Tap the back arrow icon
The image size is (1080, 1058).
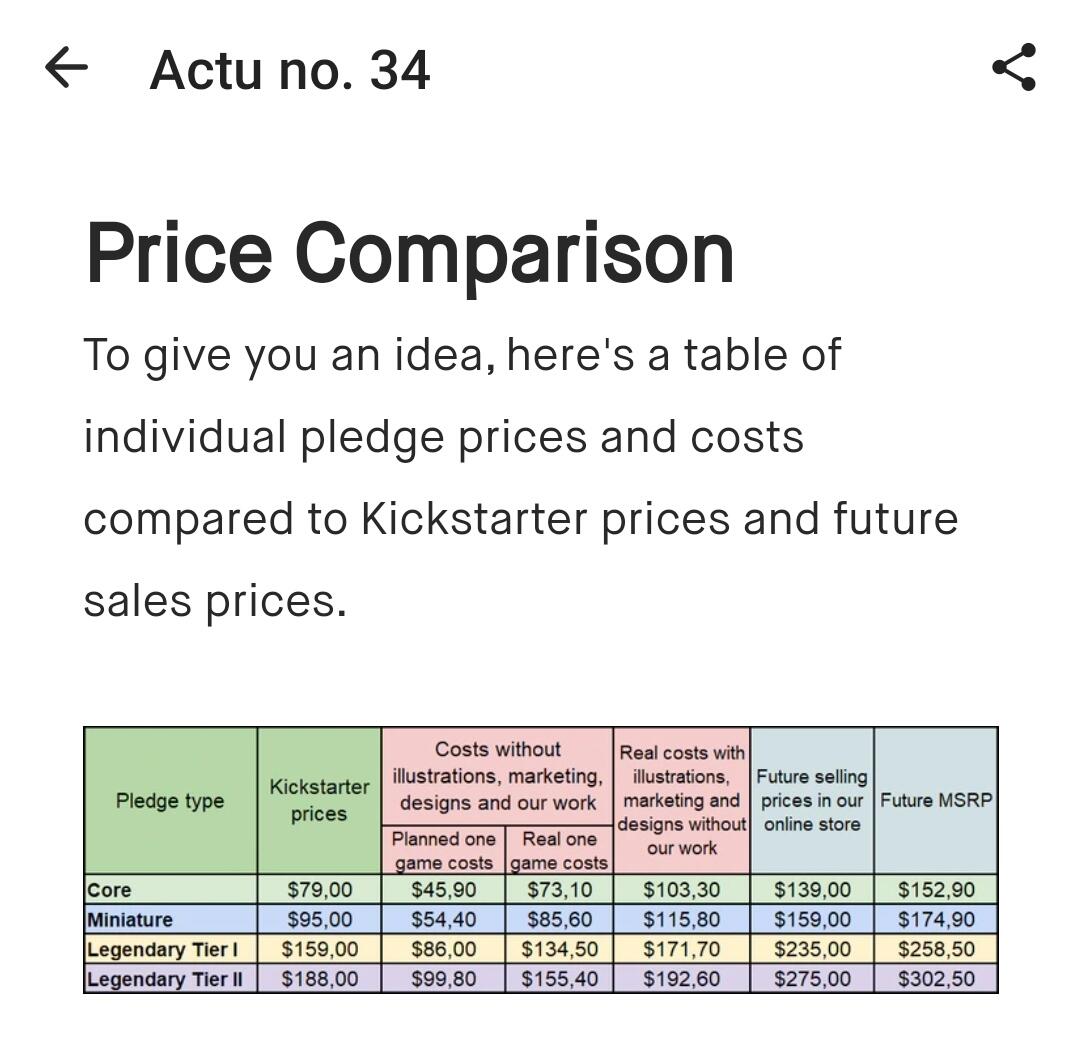pos(66,68)
